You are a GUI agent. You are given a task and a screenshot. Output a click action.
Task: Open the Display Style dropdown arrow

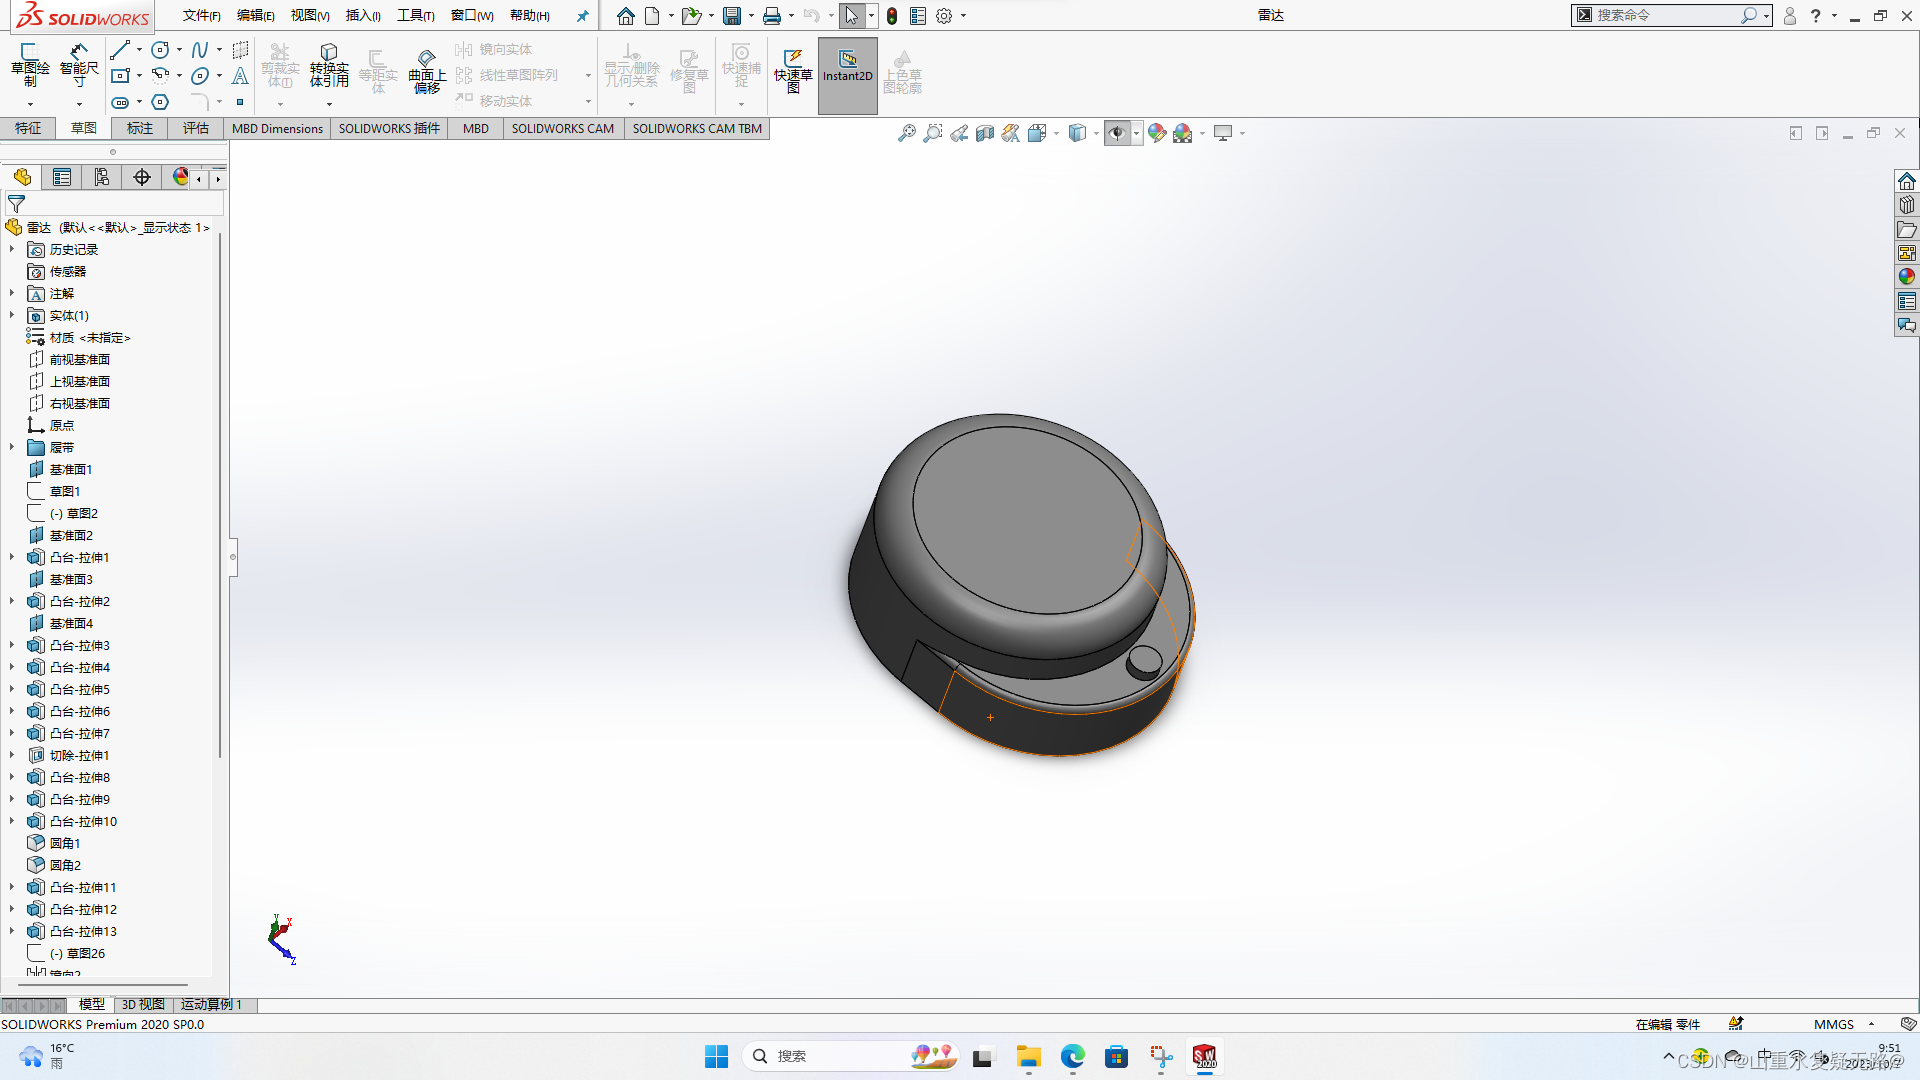coord(1094,132)
